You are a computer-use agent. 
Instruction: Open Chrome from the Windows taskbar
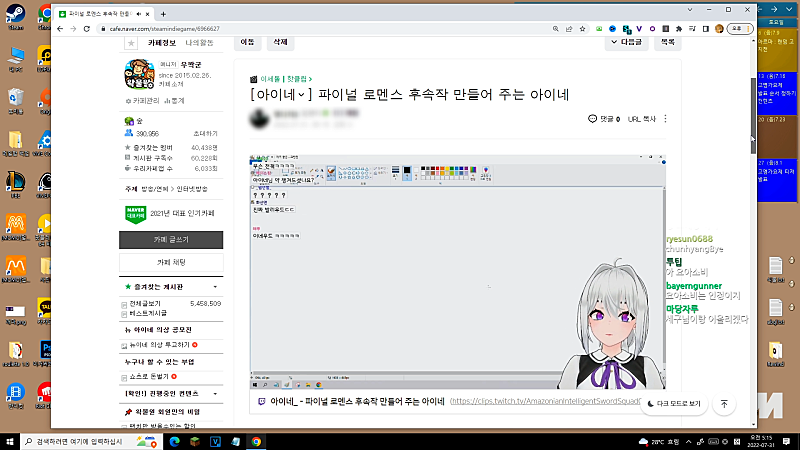click(257, 441)
